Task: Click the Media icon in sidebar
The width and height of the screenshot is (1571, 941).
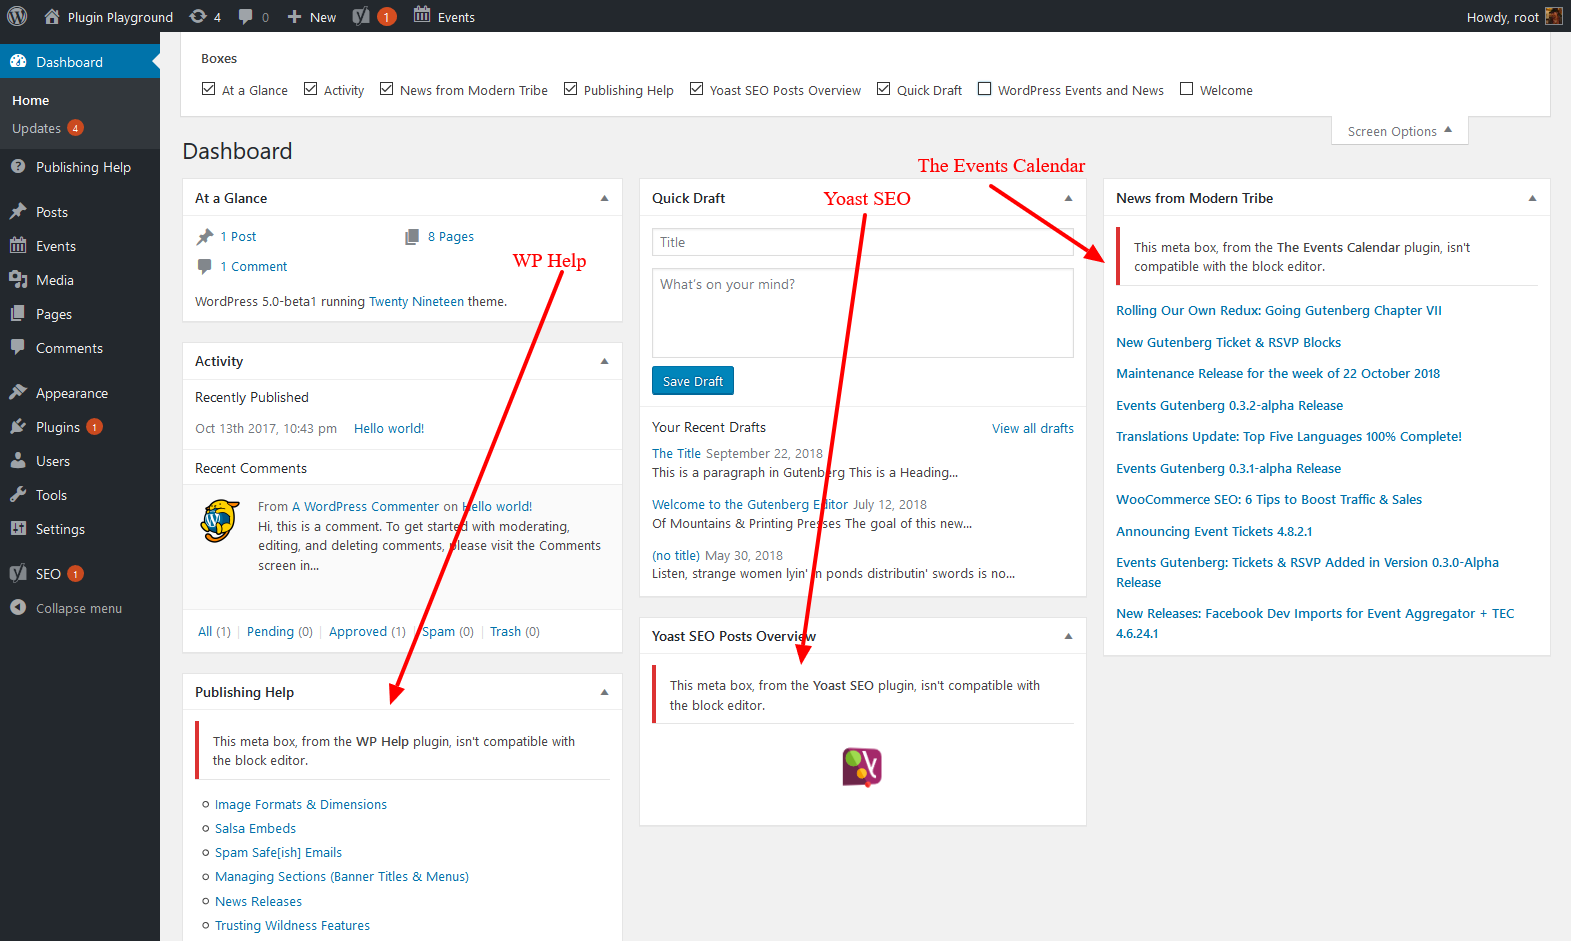Action: [x=18, y=279]
